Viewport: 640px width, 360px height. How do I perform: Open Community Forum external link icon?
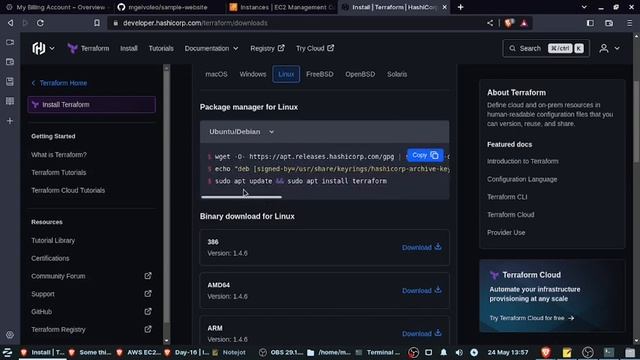point(148,276)
